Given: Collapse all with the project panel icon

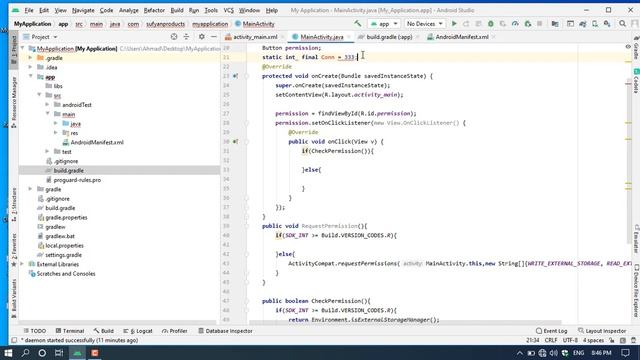Looking at the screenshot, I should coord(187,37).
